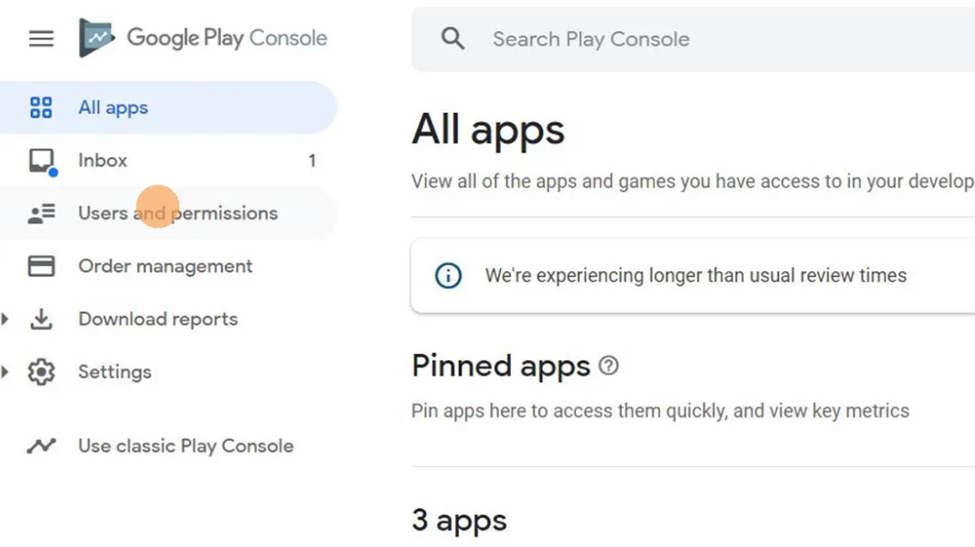
Task: Select All apps in sidebar
Action: tap(168, 108)
